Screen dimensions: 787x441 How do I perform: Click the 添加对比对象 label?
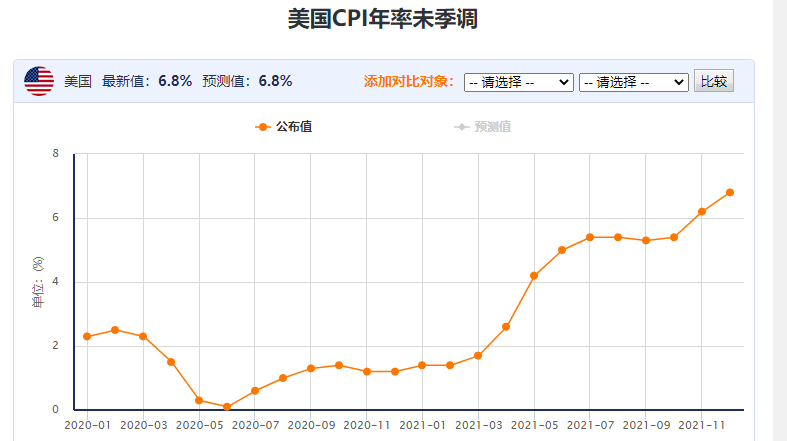[x=409, y=82]
